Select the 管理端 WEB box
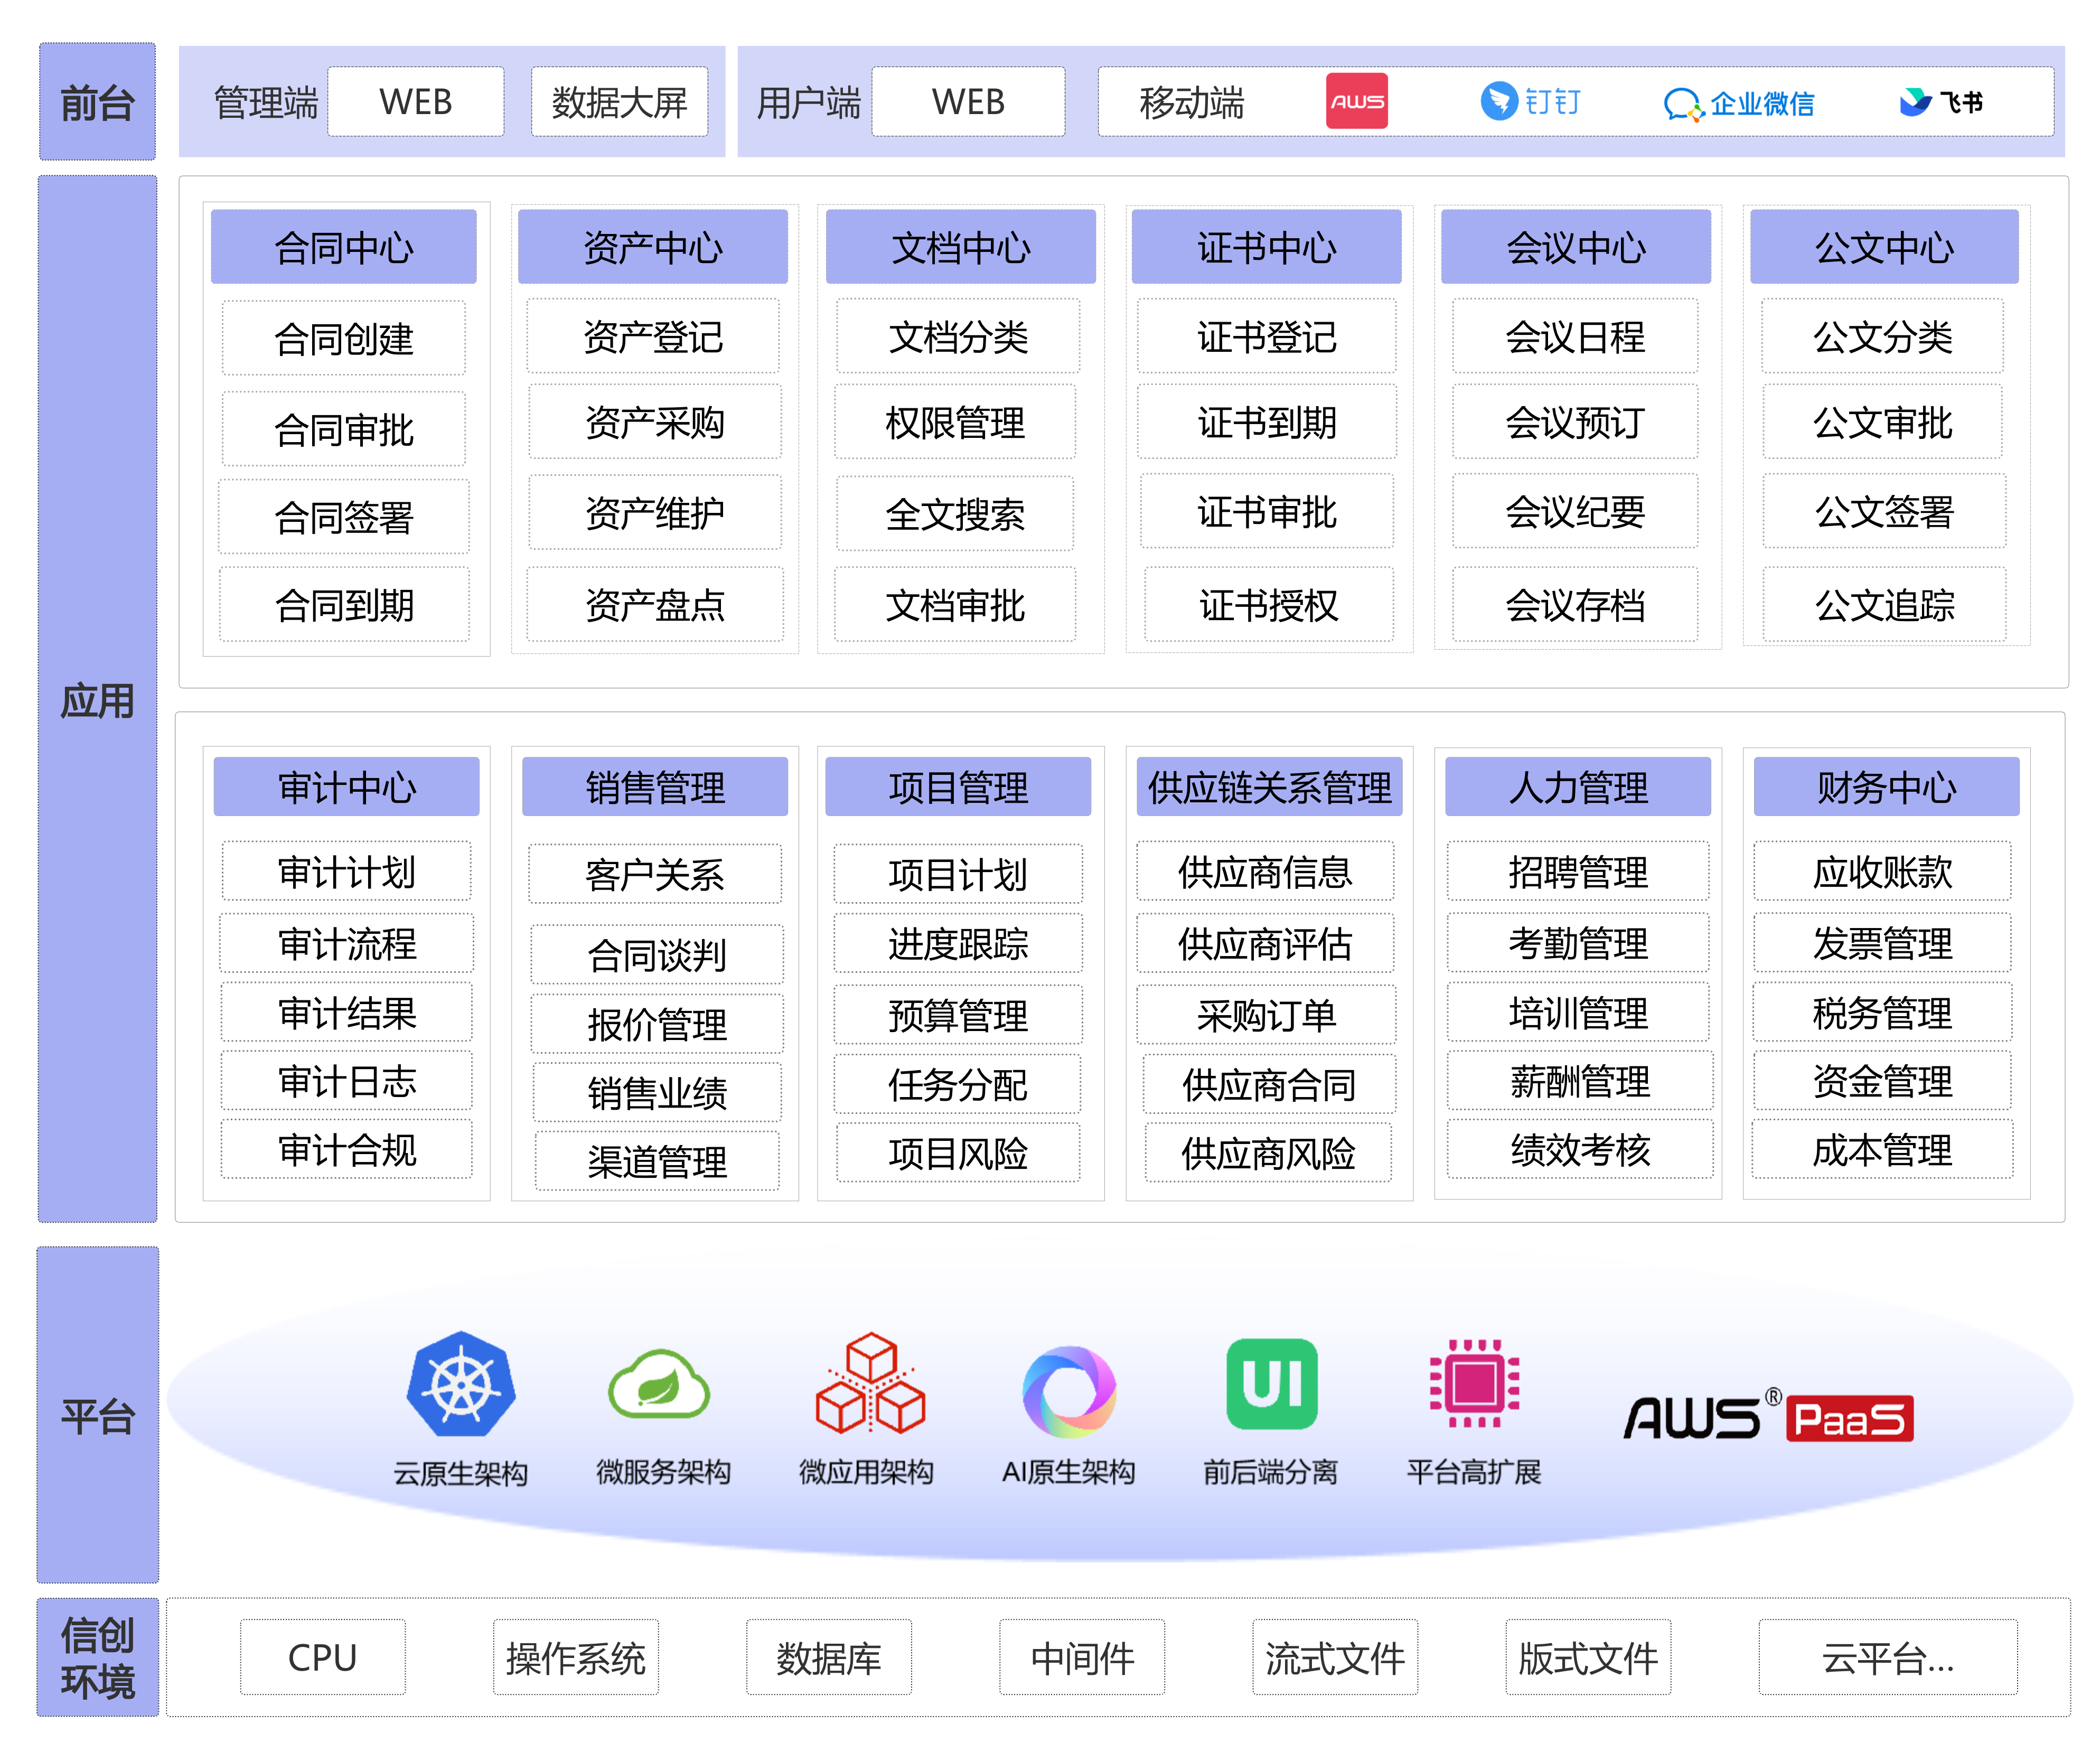The height and width of the screenshot is (1743, 2100). tap(416, 102)
